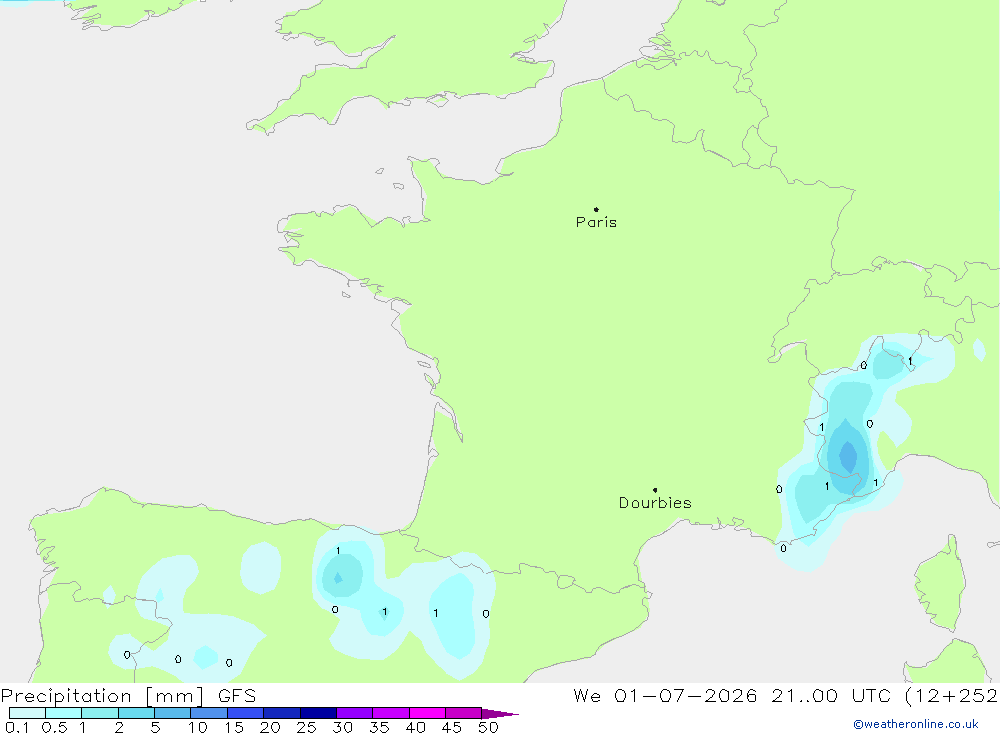Click the 15–20 mm royal blue legend swatch
Viewport: 1000px width, 733px height.
click(246, 713)
